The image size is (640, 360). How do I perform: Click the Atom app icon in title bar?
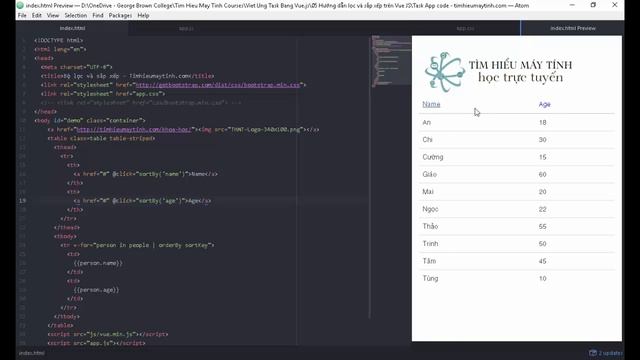(x=20, y=5)
